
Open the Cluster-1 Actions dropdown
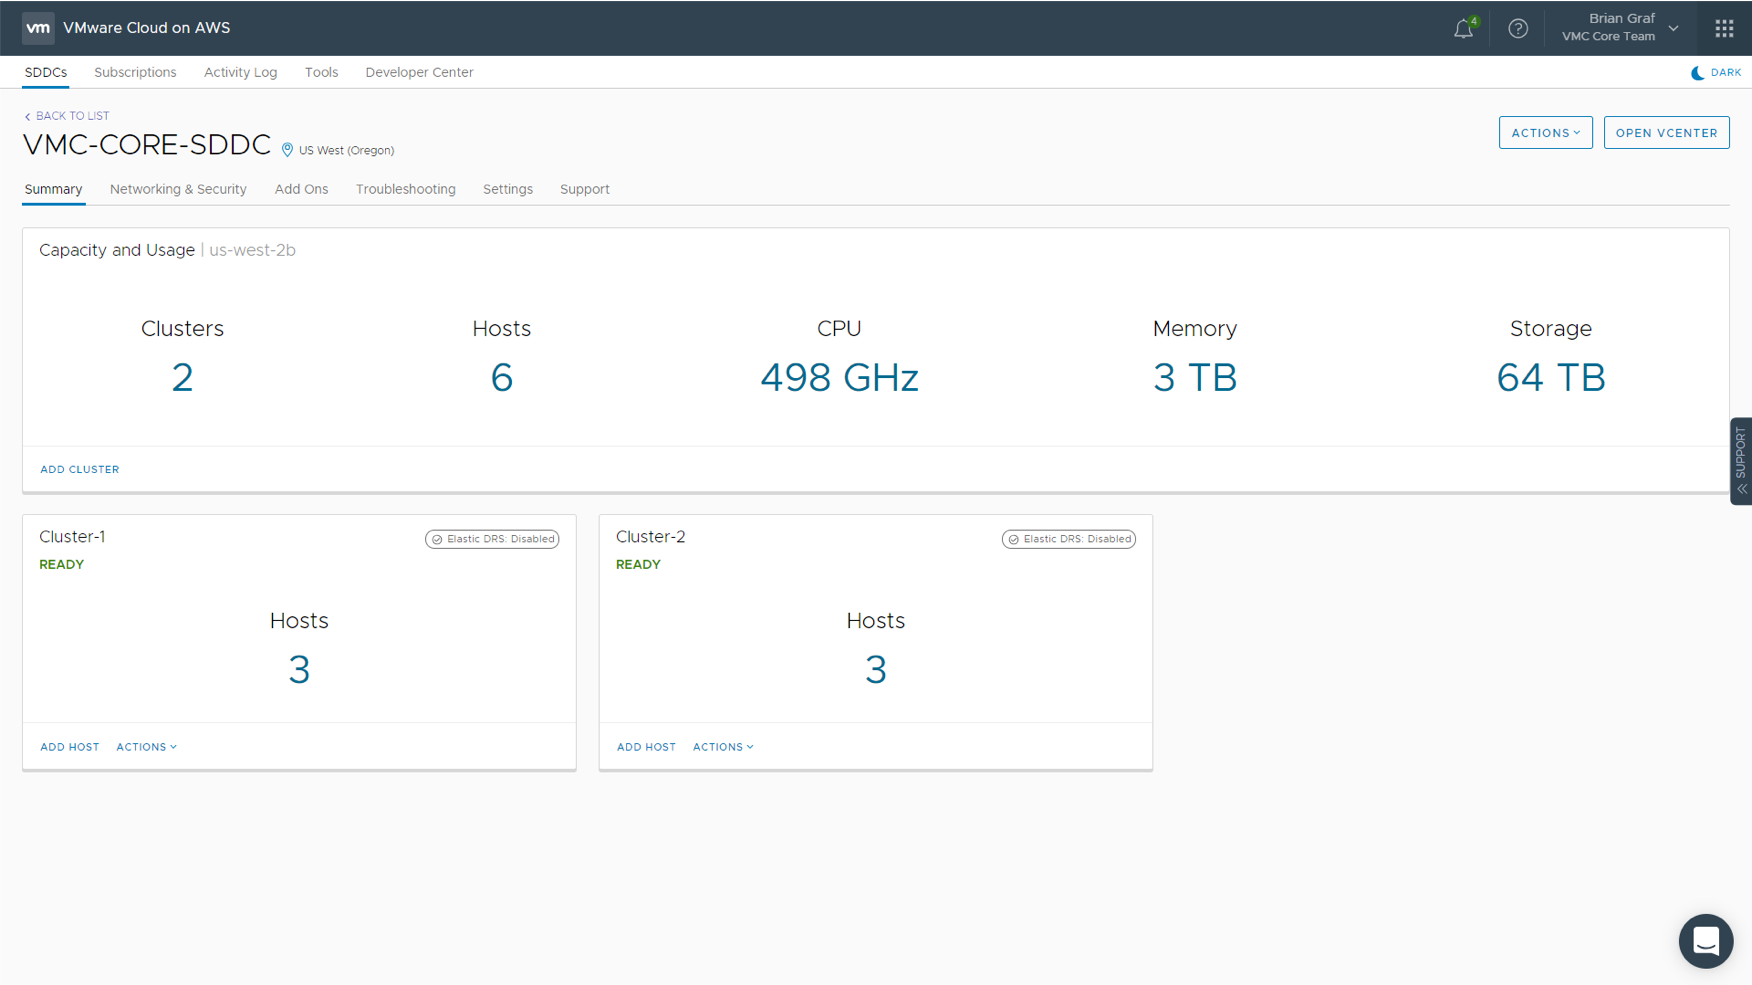[146, 747]
